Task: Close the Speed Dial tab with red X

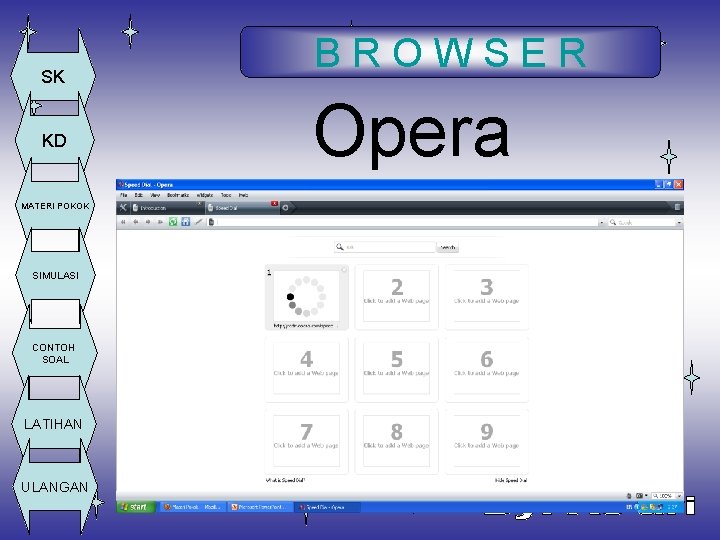Action: (x=274, y=203)
